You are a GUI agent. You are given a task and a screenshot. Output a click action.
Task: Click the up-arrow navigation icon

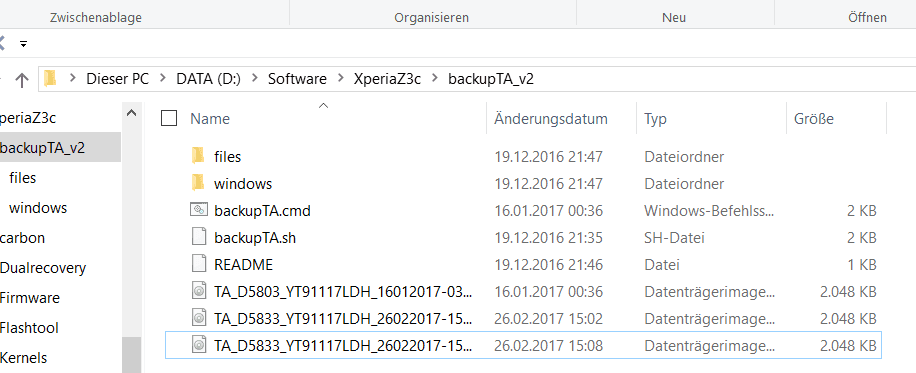22,79
